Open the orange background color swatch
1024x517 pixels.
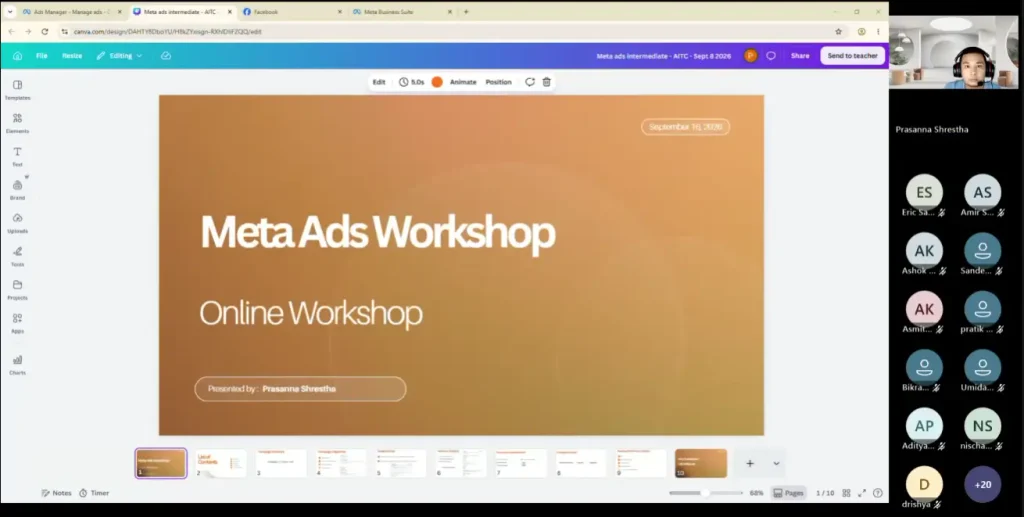(437, 82)
